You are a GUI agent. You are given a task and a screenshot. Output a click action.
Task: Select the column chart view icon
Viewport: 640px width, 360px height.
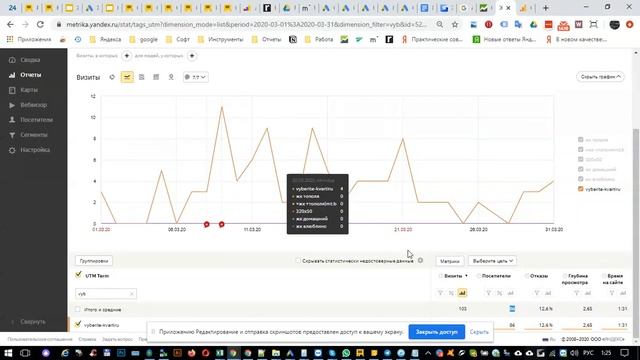point(156,77)
